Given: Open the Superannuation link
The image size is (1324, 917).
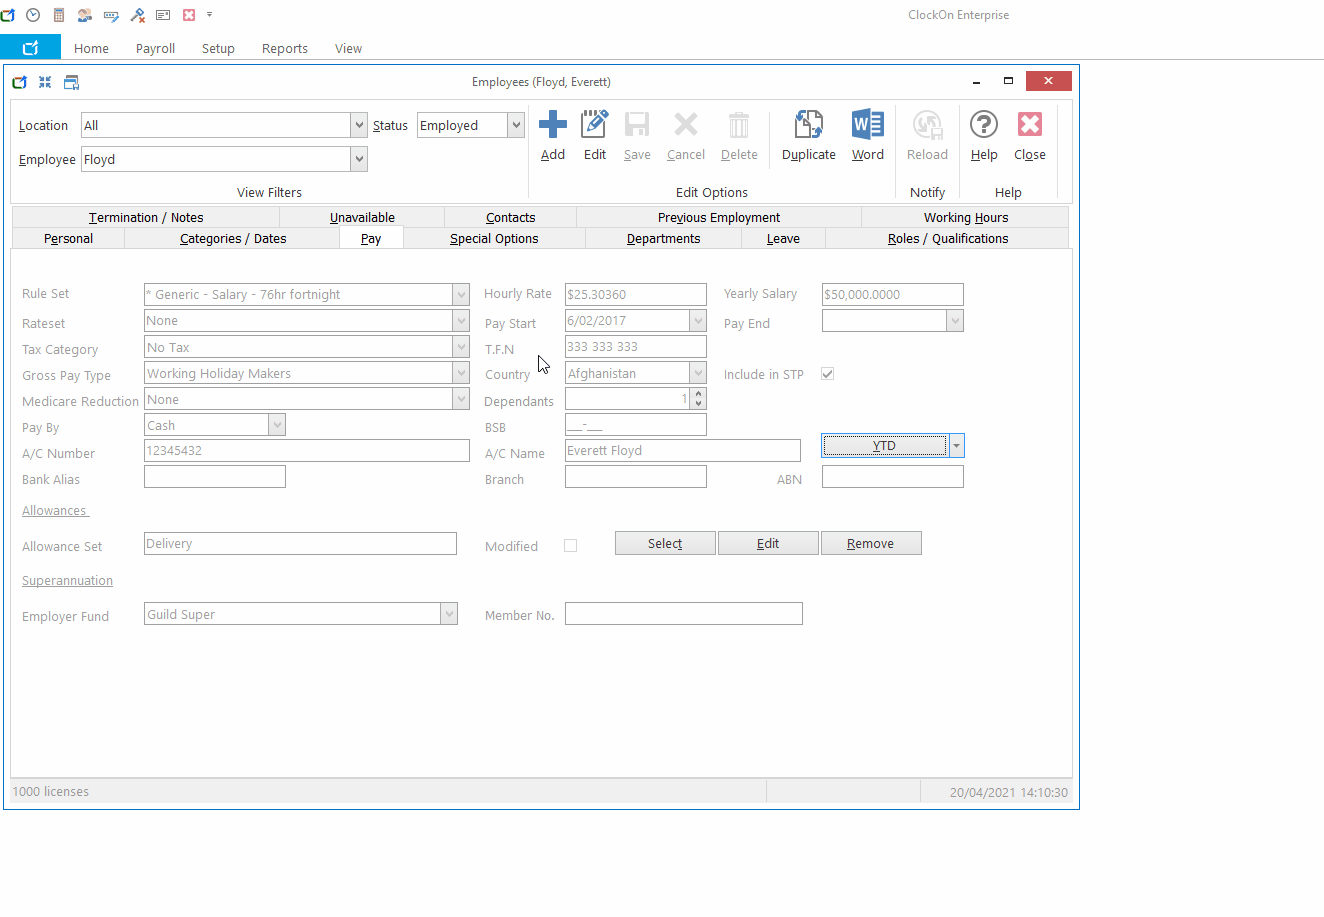Looking at the screenshot, I should pyautogui.click(x=67, y=581).
